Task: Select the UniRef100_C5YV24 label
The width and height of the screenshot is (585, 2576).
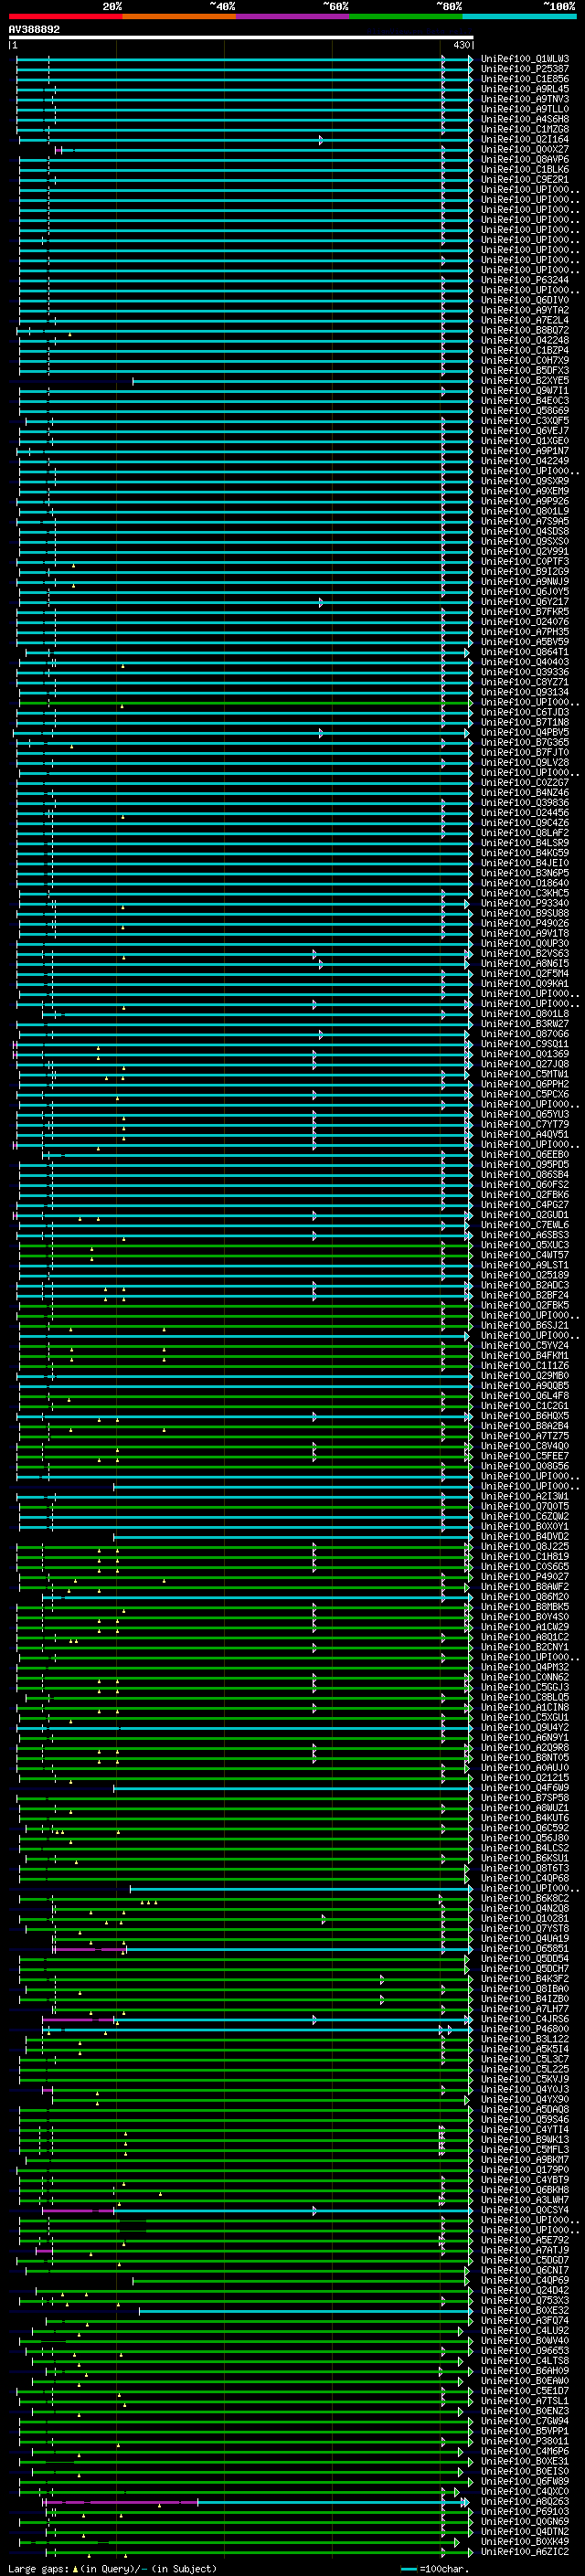Action: click(524, 1346)
